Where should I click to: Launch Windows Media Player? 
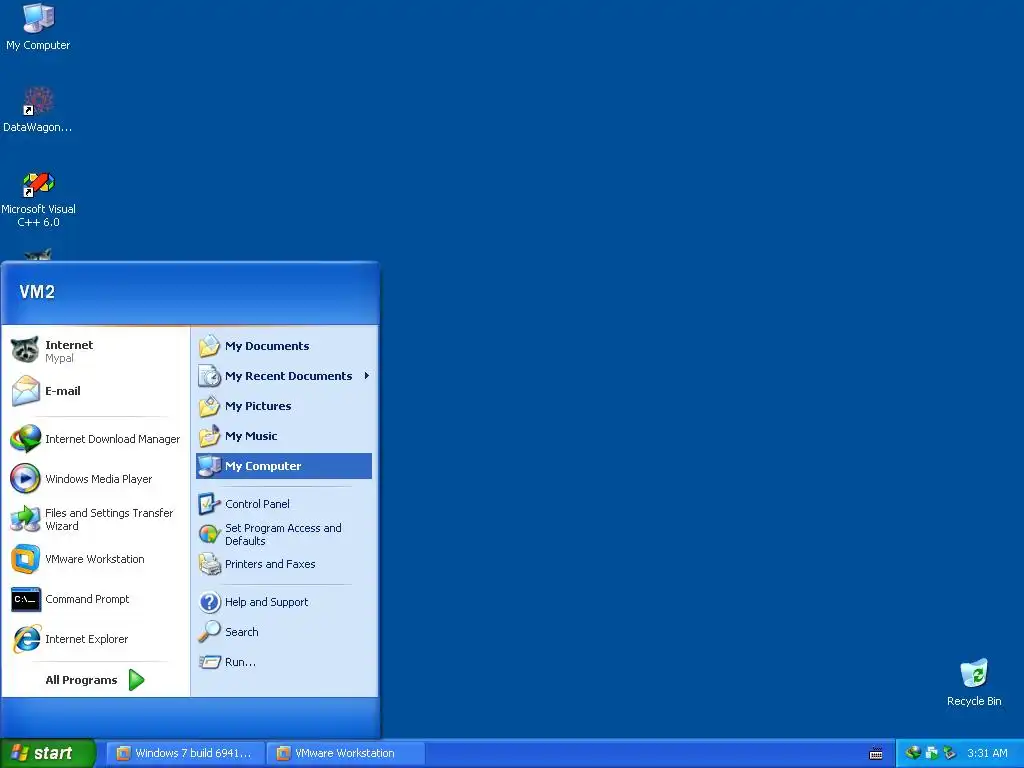tap(95, 479)
